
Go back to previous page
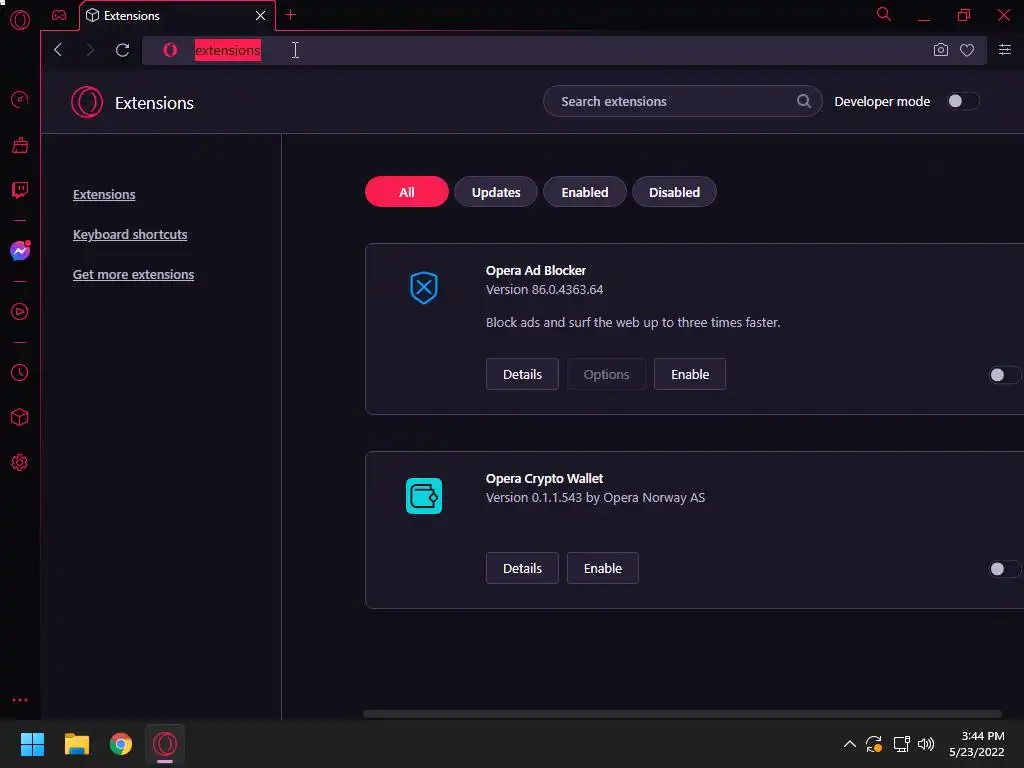point(58,50)
